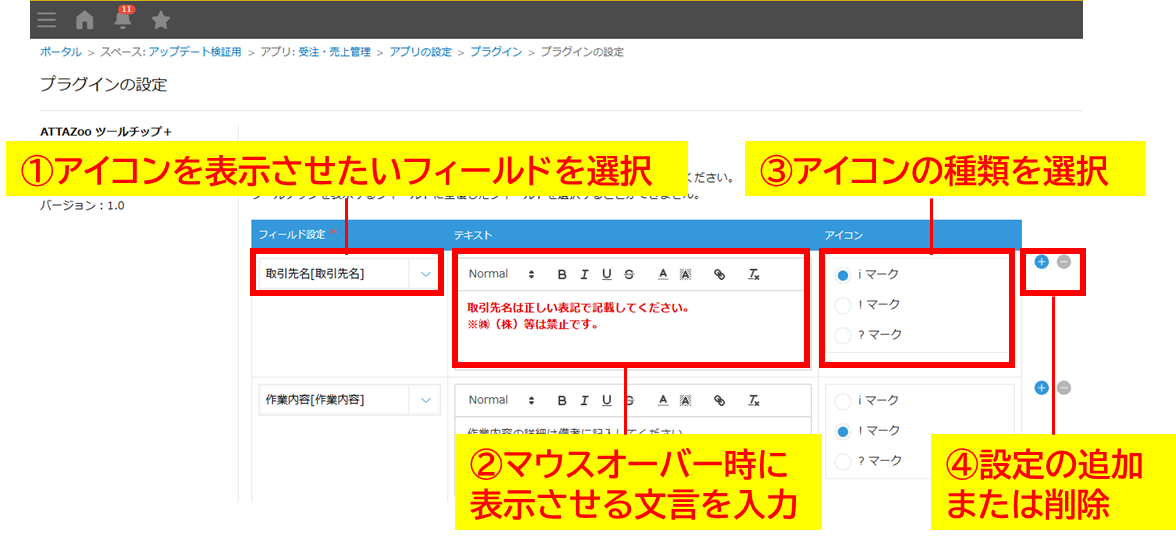Open the 作業内容 field dropdown

pyautogui.click(x=425, y=400)
